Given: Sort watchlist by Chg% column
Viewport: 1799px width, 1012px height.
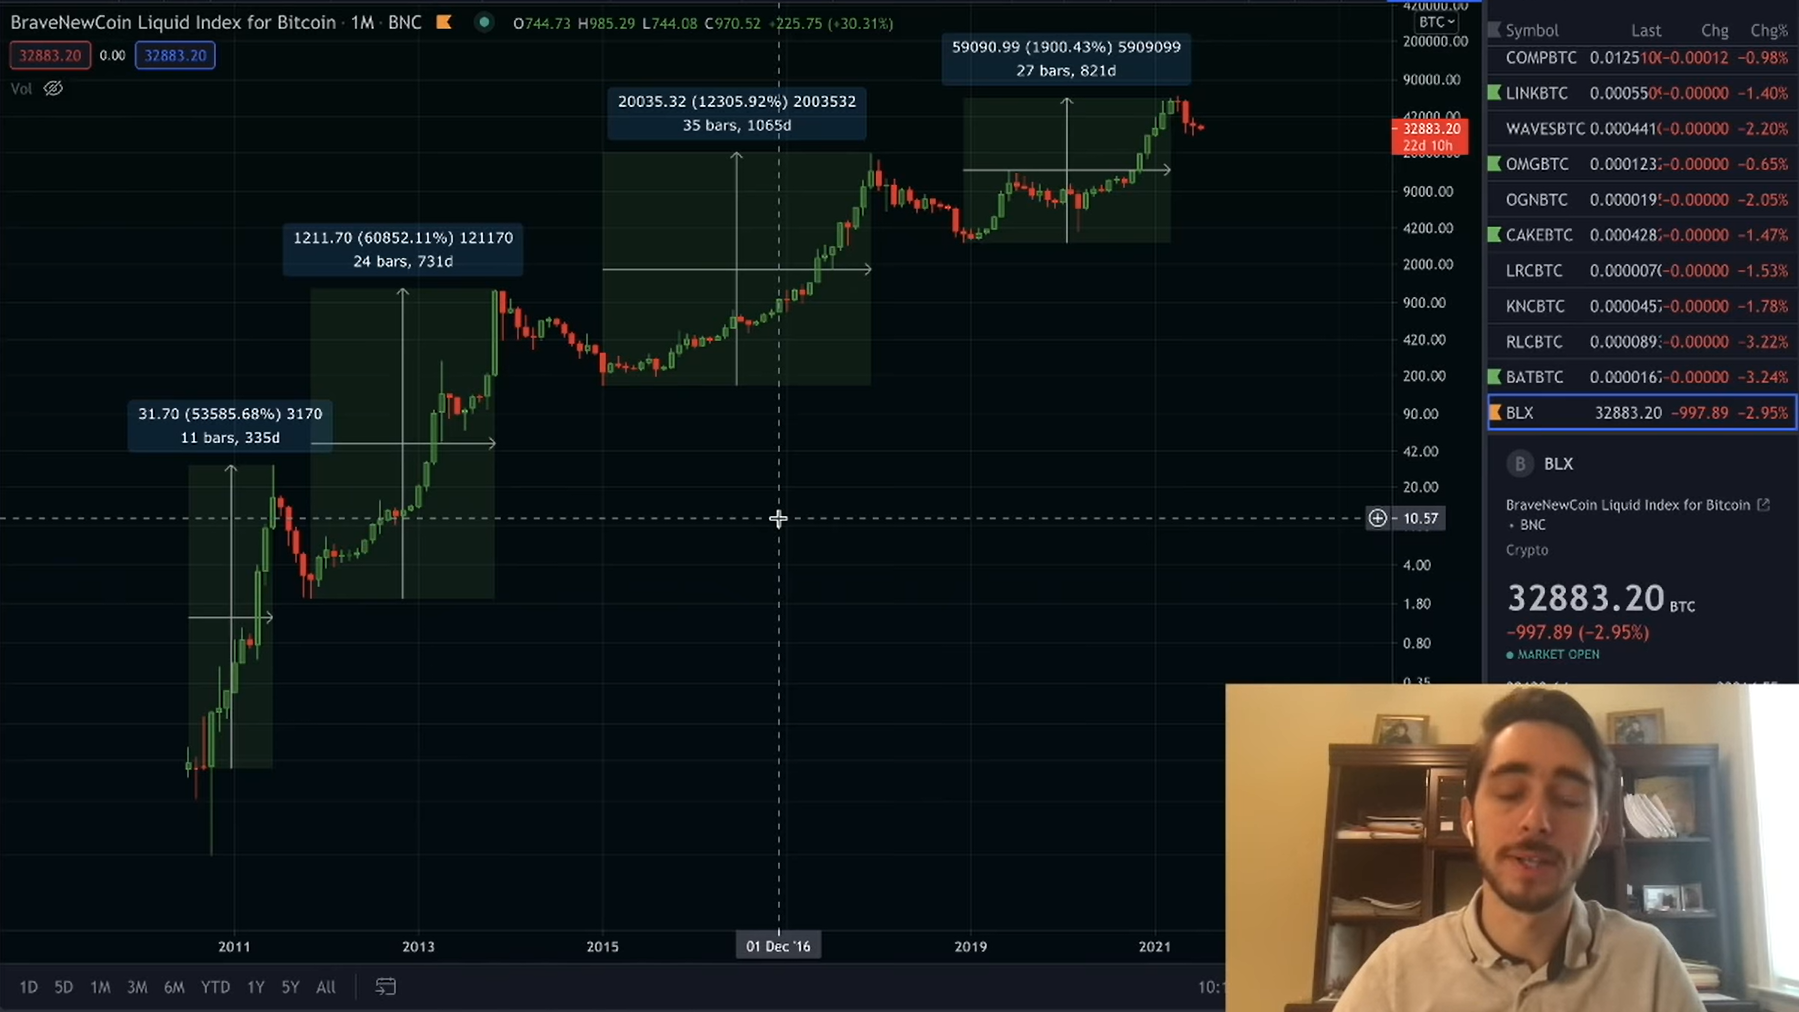Looking at the screenshot, I should pyautogui.click(x=1769, y=30).
